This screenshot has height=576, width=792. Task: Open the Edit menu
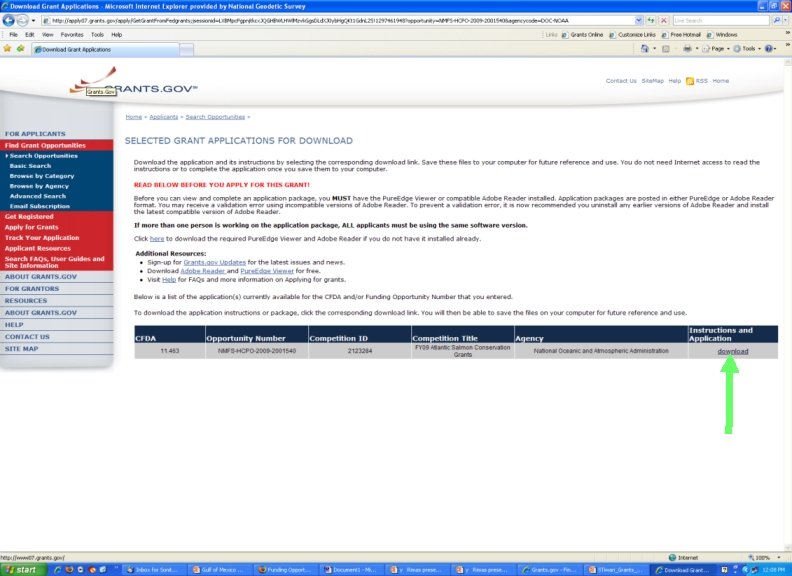click(30, 35)
